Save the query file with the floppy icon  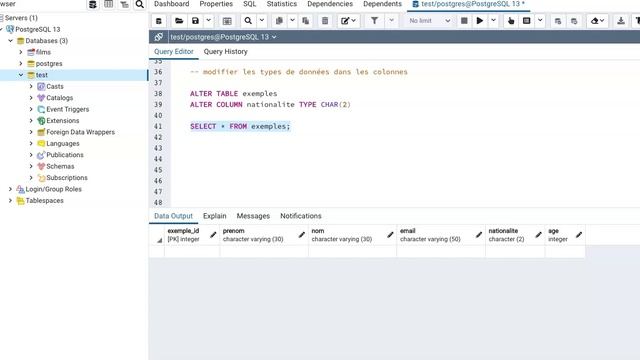point(196,21)
